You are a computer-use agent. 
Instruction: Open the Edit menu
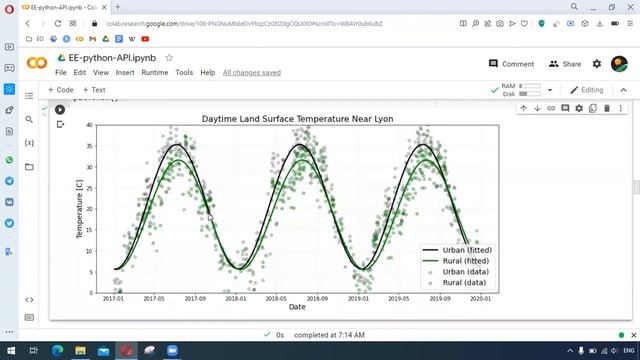(x=80, y=73)
